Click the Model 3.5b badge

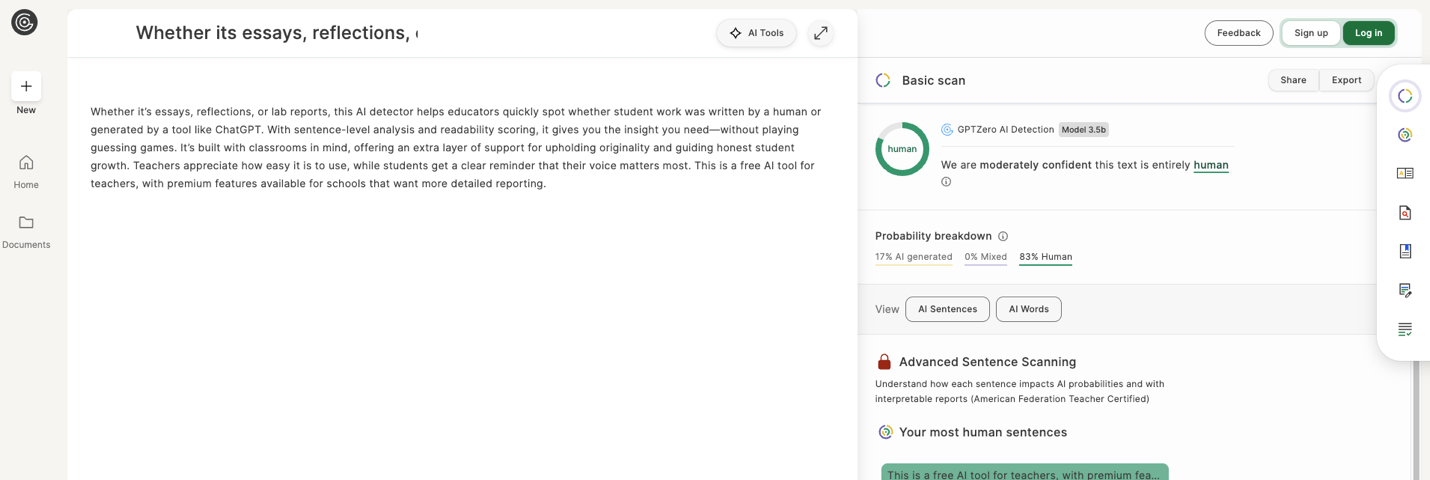pos(1083,130)
